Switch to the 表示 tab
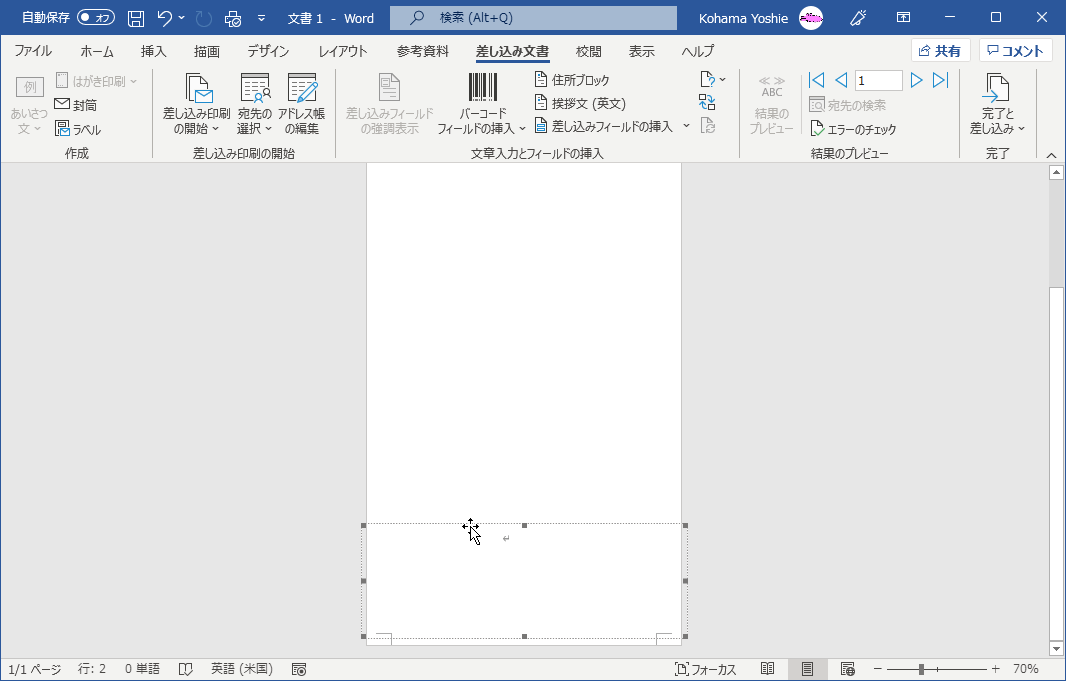The width and height of the screenshot is (1066, 681). coord(641,51)
